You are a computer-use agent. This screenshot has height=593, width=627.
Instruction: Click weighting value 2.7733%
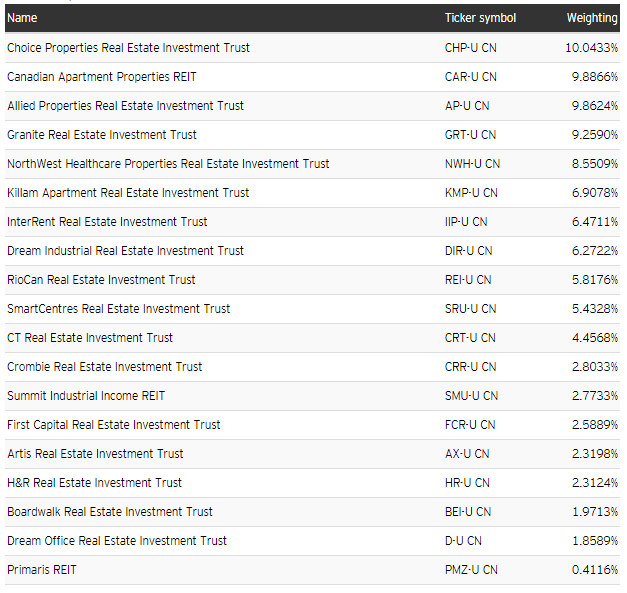[x=595, y=396]
